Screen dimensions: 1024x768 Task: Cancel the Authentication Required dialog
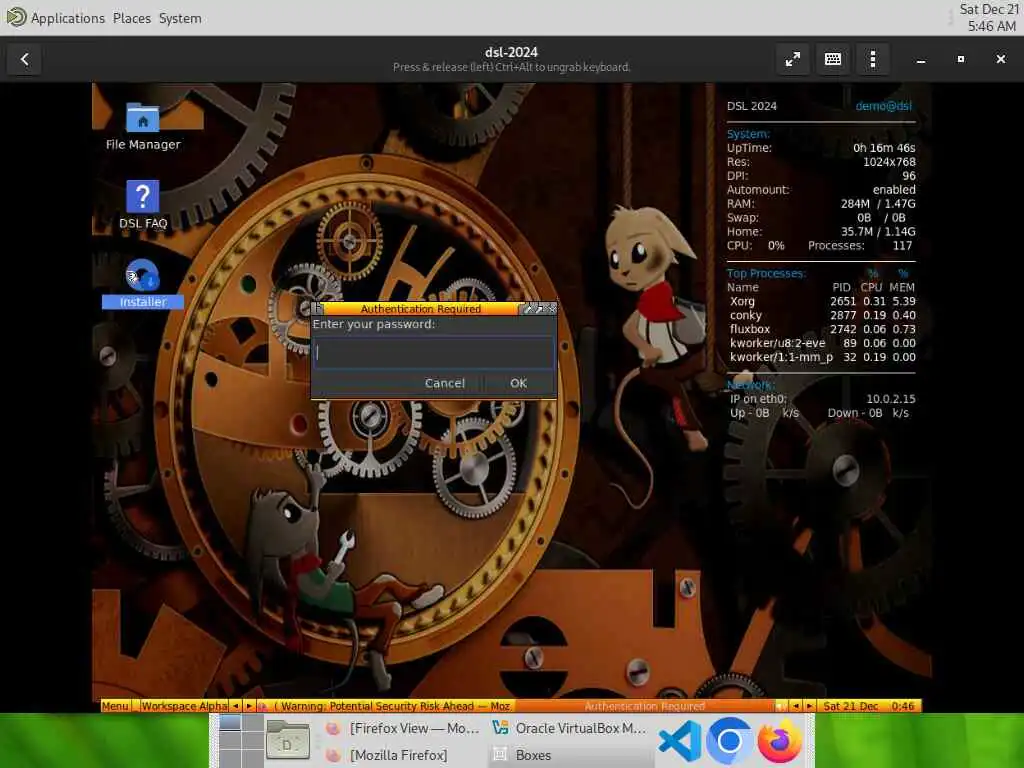click(445, 383)
